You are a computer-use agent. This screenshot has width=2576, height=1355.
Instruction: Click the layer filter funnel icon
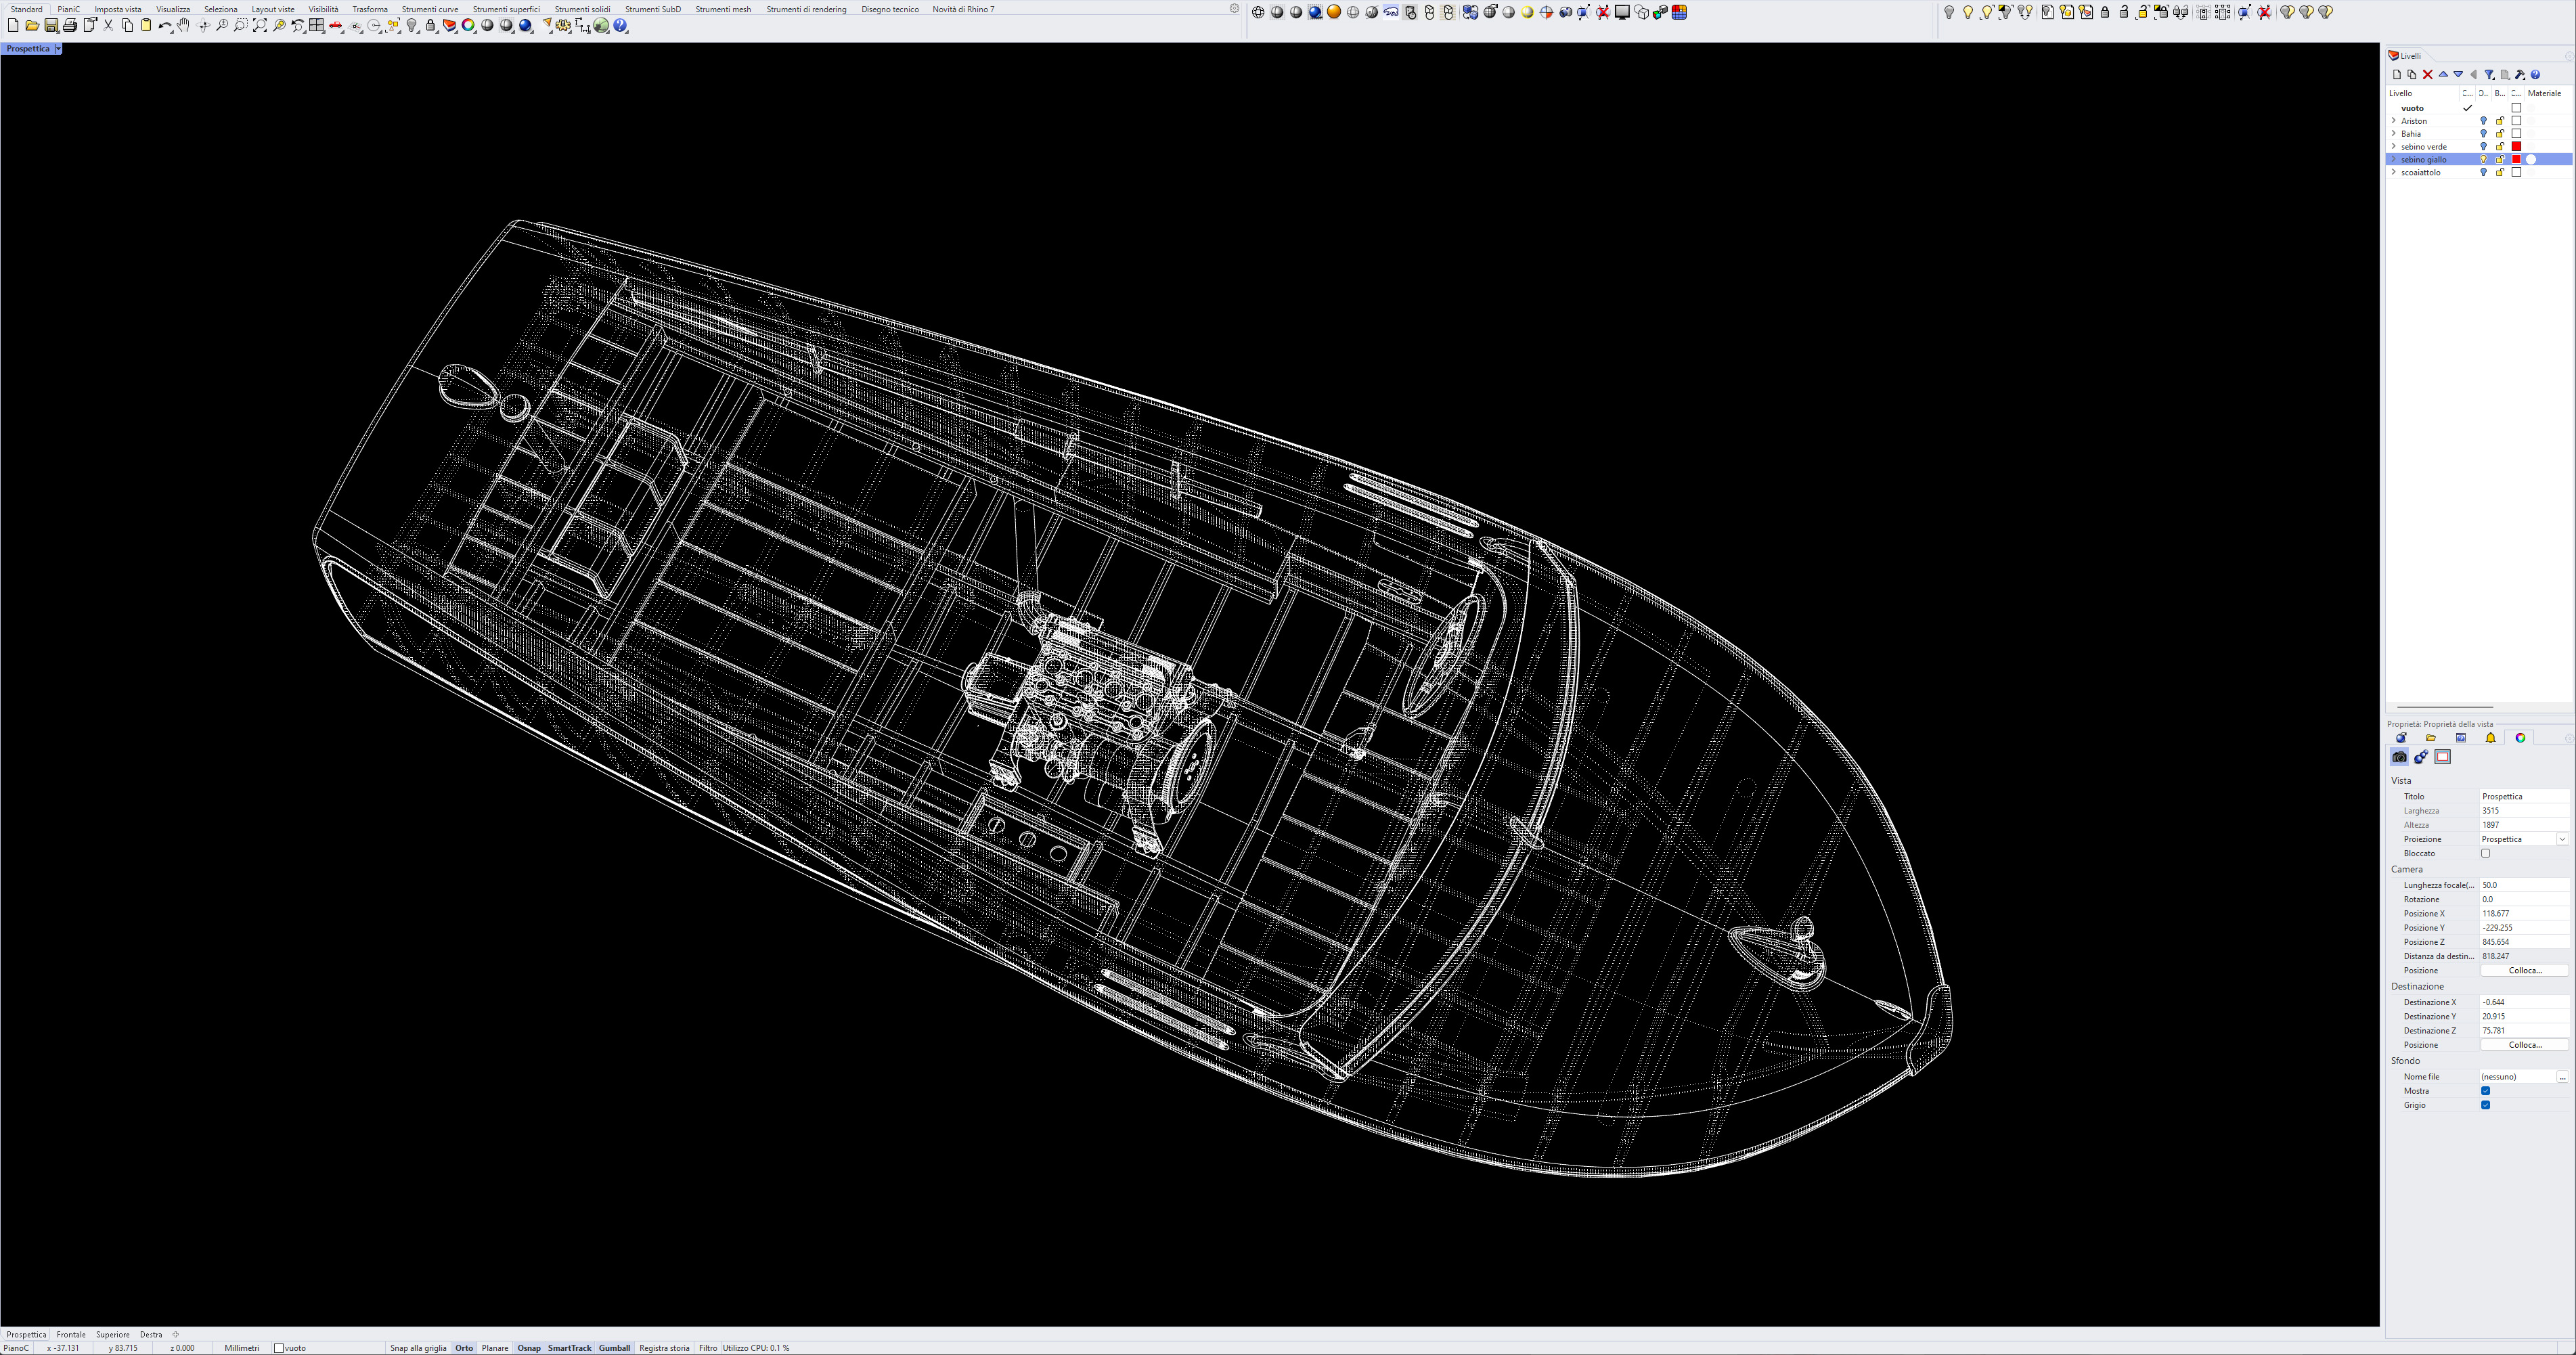2489,75
